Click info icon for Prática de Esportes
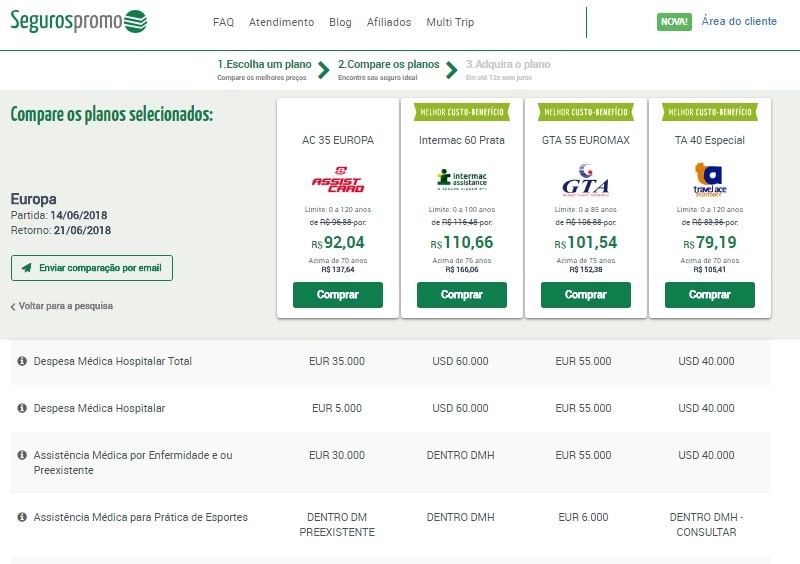Viewport: 800px width, 564px height. [22, 517]
